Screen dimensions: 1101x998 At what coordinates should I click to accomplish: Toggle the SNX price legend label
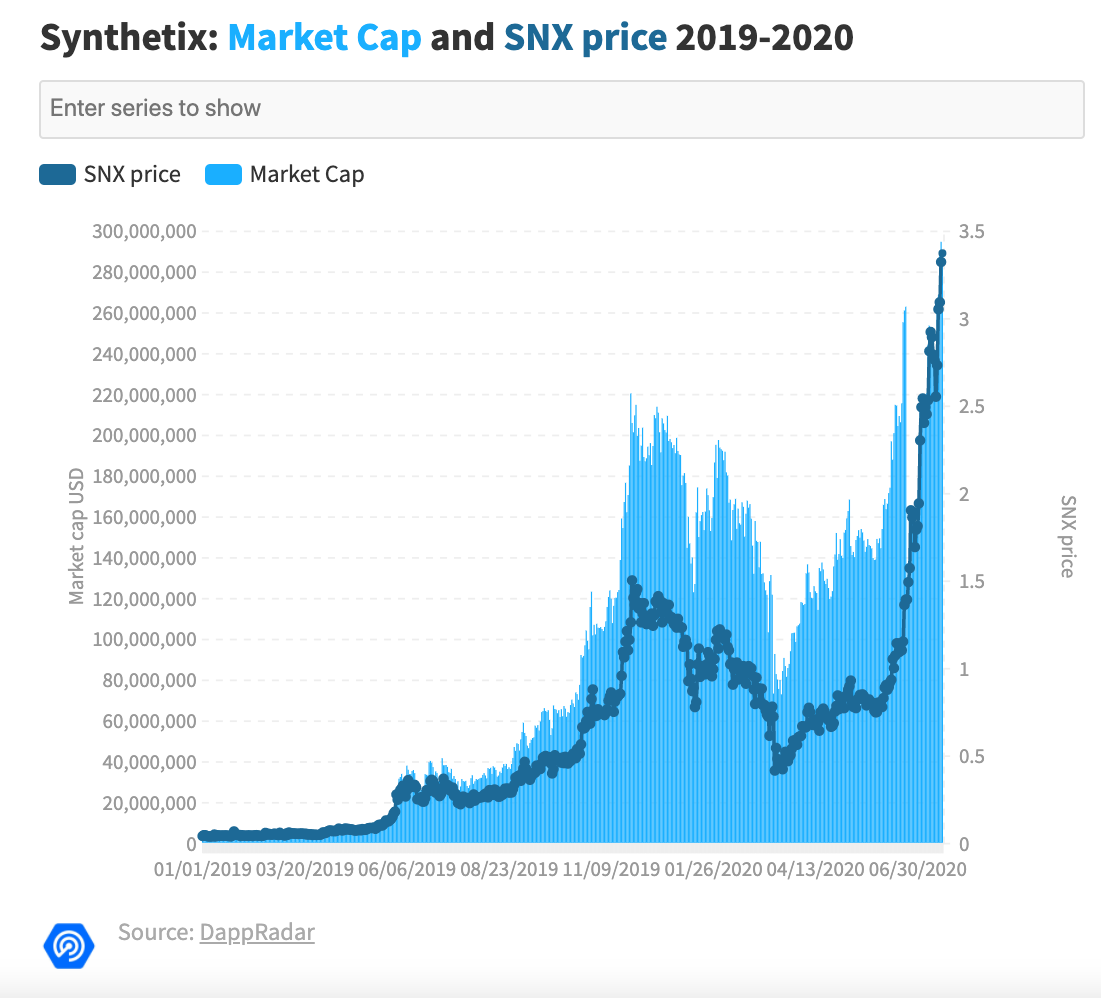point(132,174)
